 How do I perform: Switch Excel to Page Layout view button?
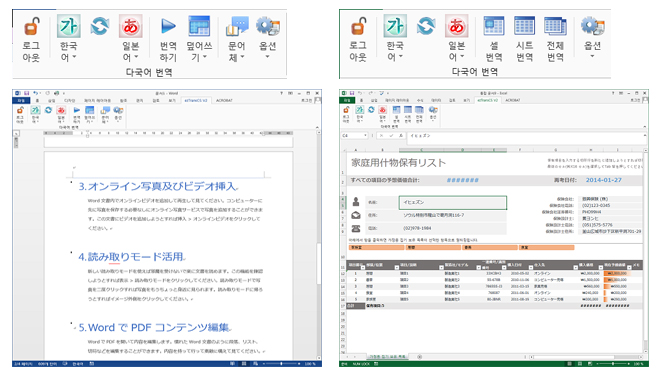click(579, 364)
